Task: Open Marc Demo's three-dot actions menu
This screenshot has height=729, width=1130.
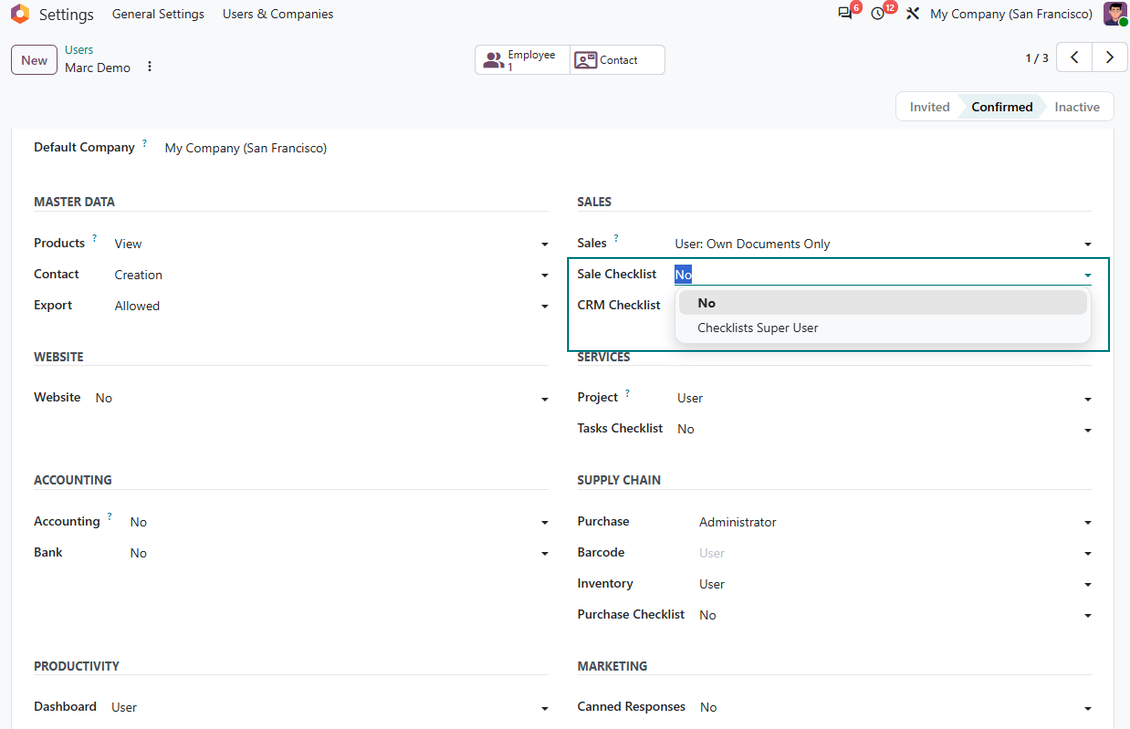Action: point(149,66)
